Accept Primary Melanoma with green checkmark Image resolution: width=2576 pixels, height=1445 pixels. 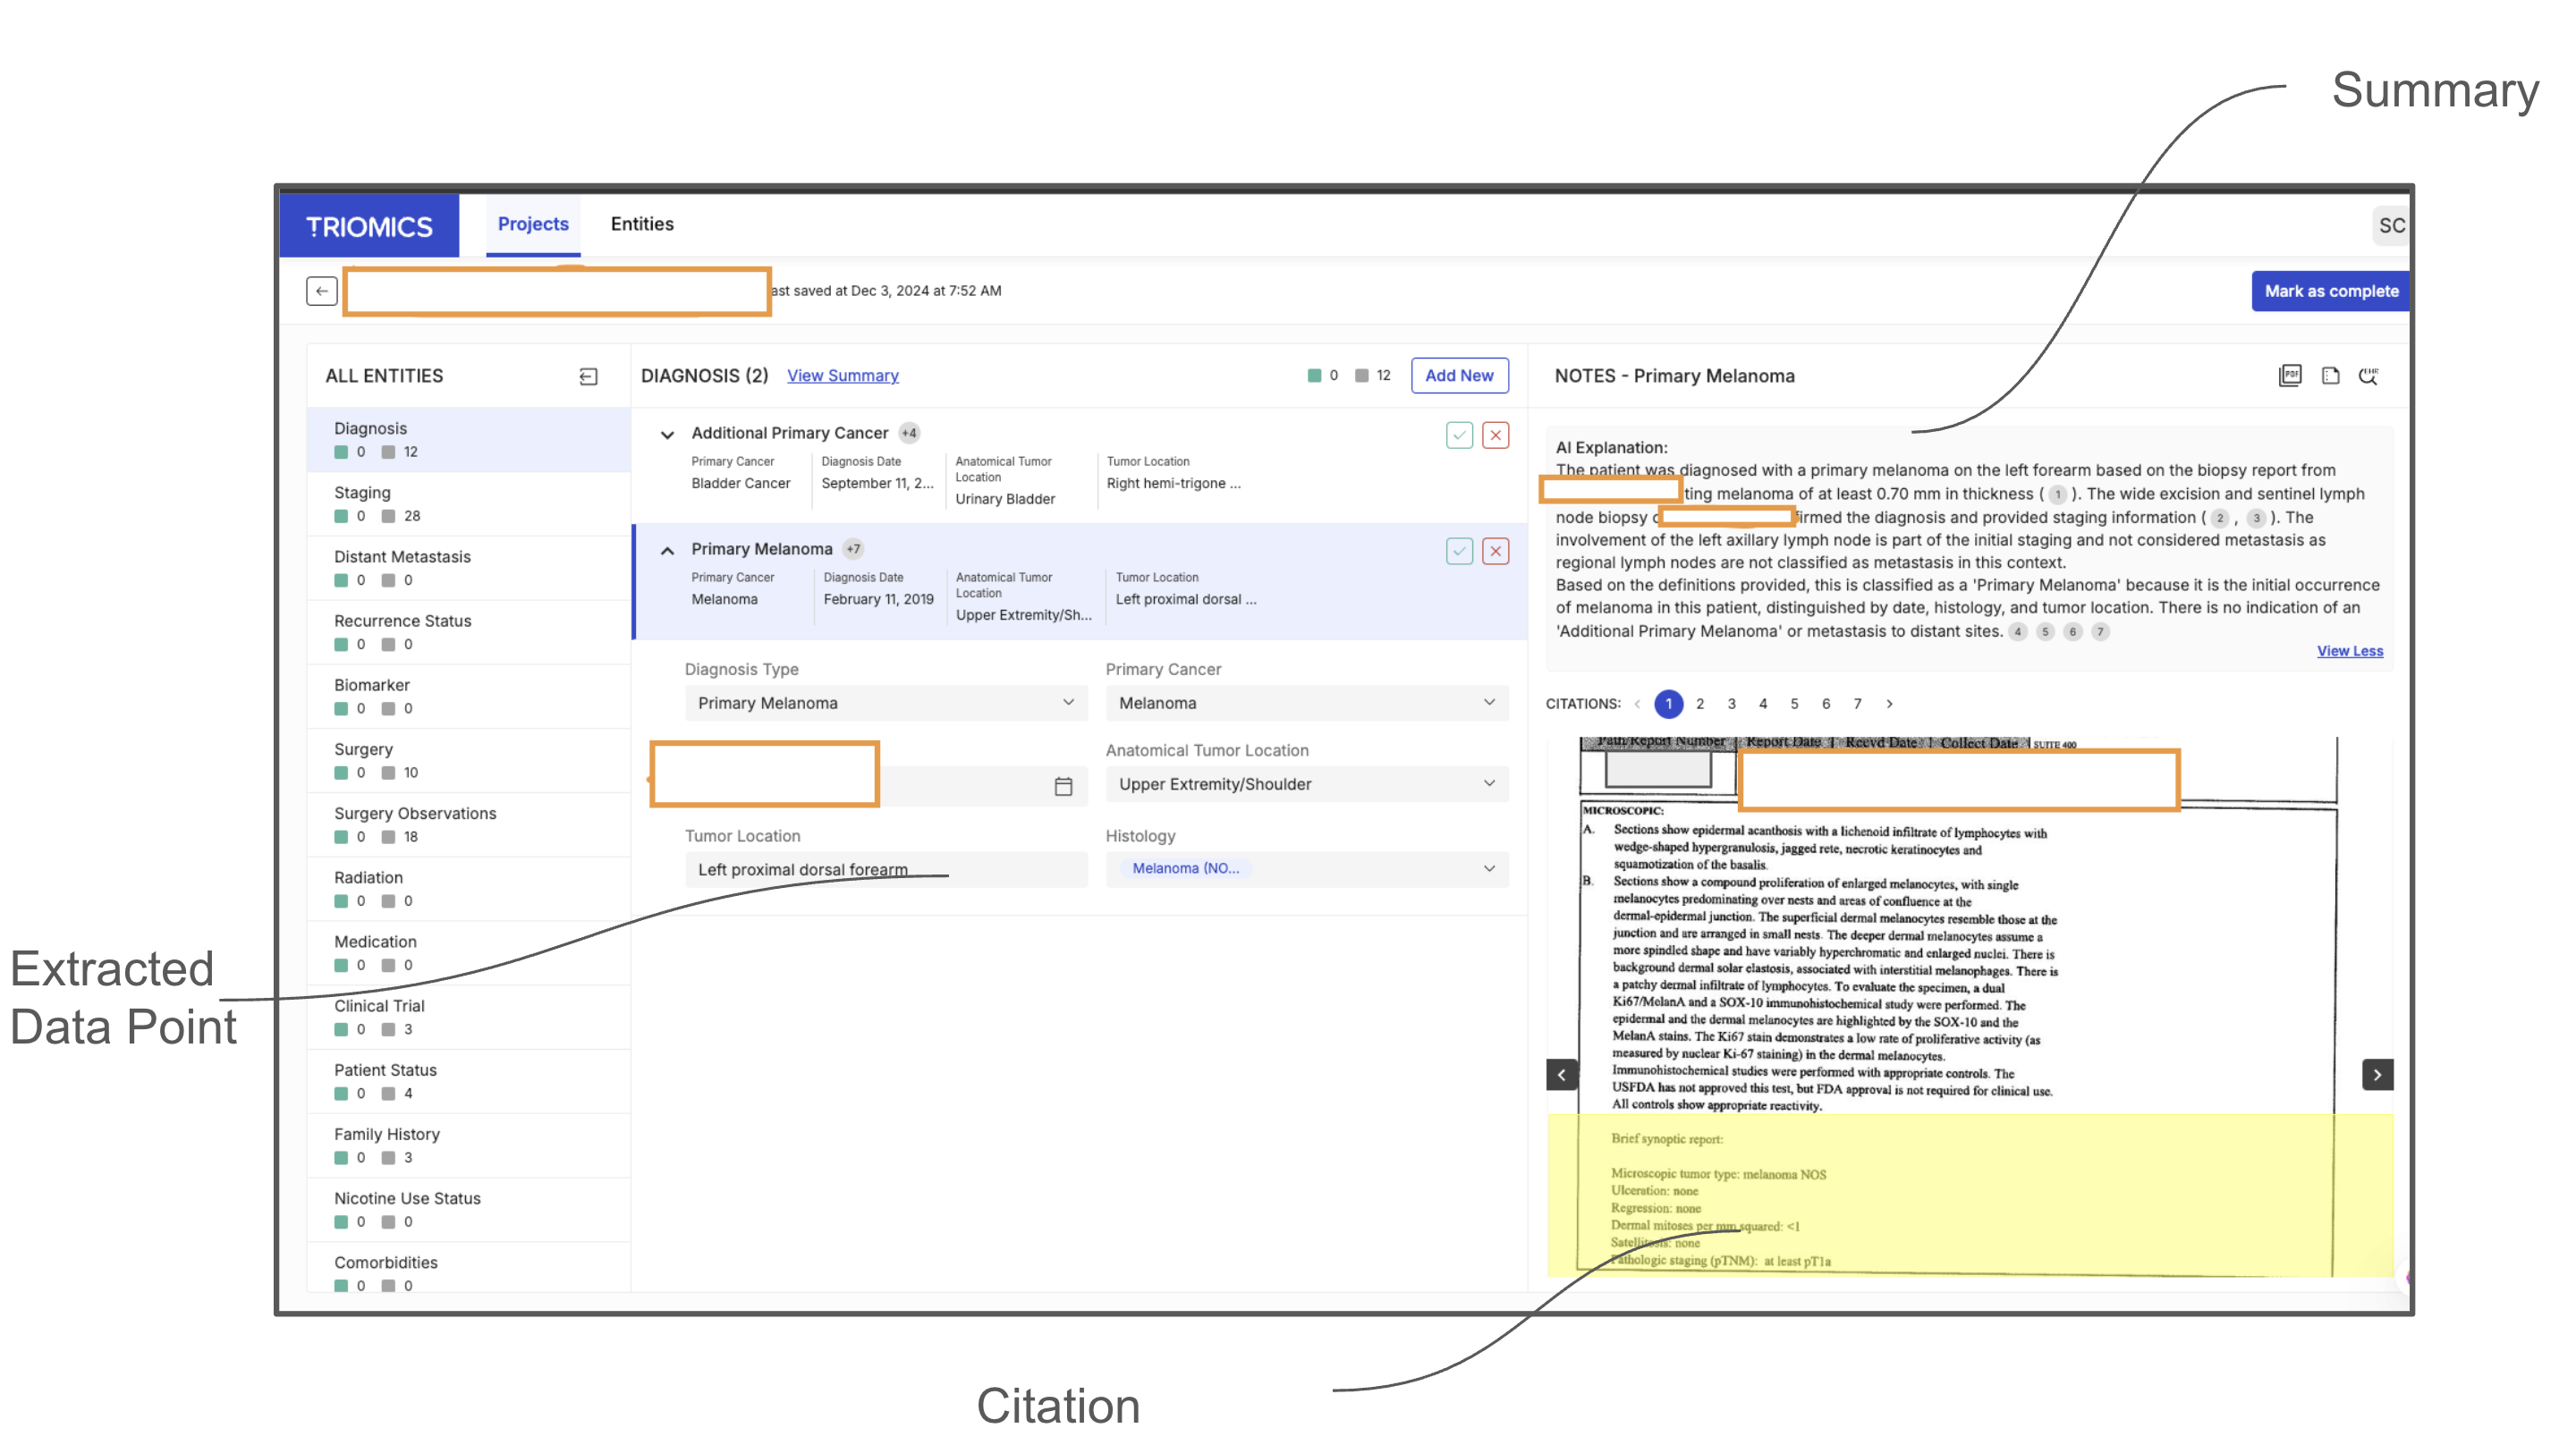point(1459,551)
